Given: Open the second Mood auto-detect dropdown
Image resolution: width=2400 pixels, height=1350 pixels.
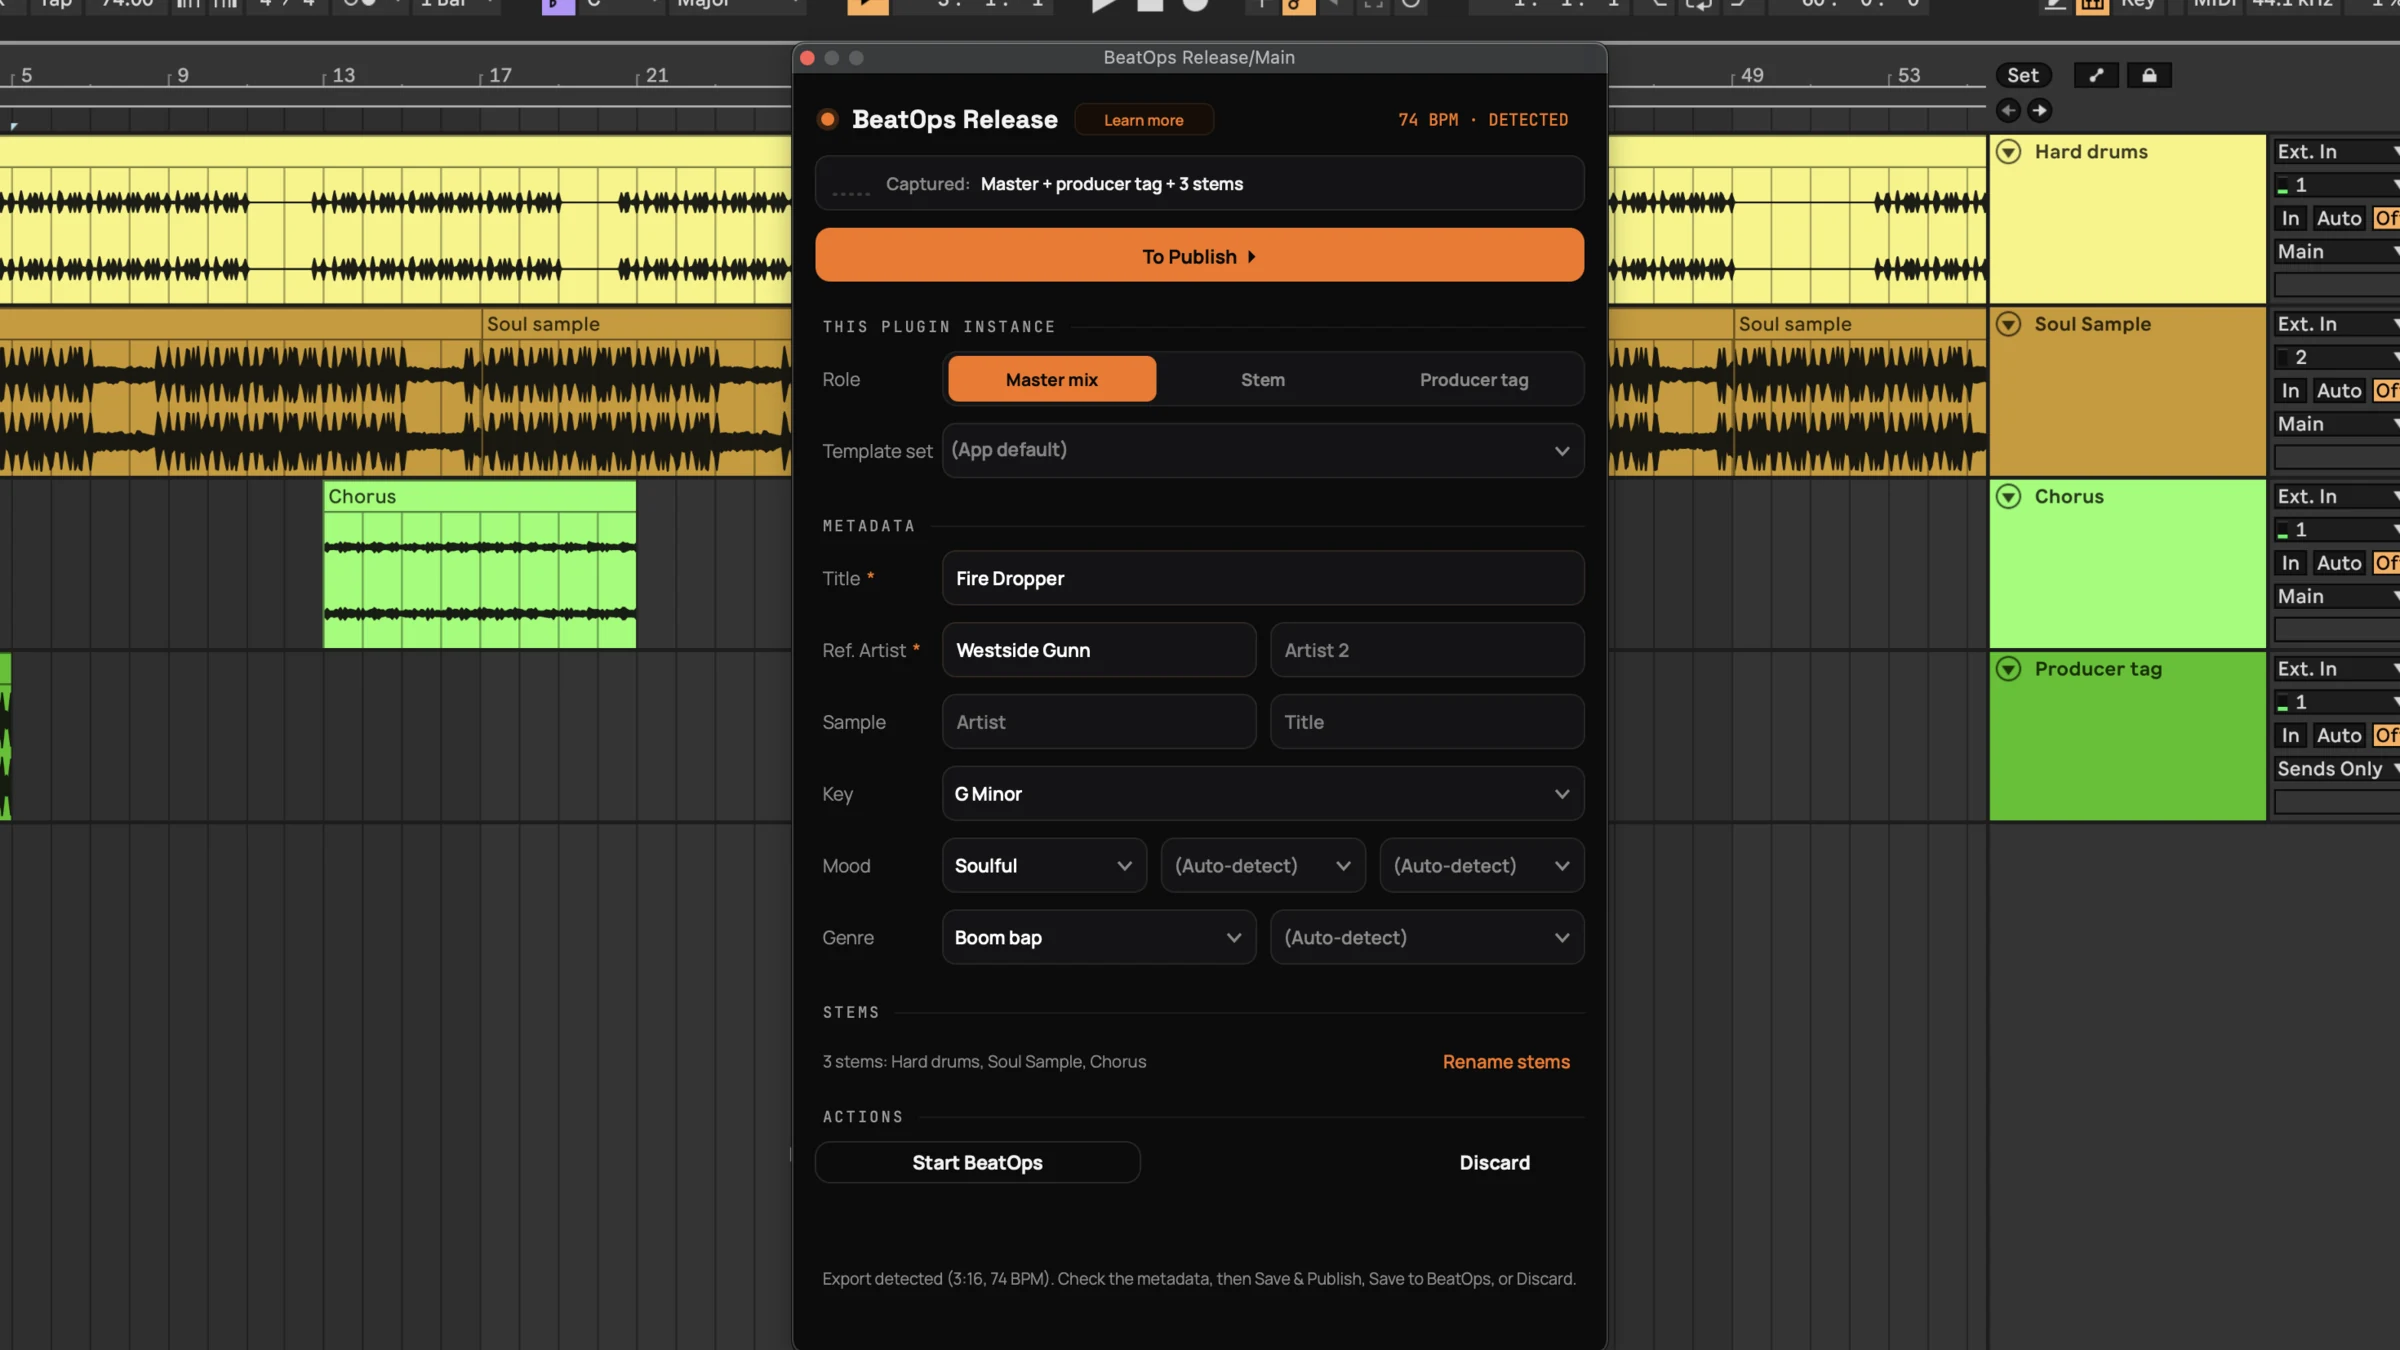Looking at the screenshot, I should 1263,866.
